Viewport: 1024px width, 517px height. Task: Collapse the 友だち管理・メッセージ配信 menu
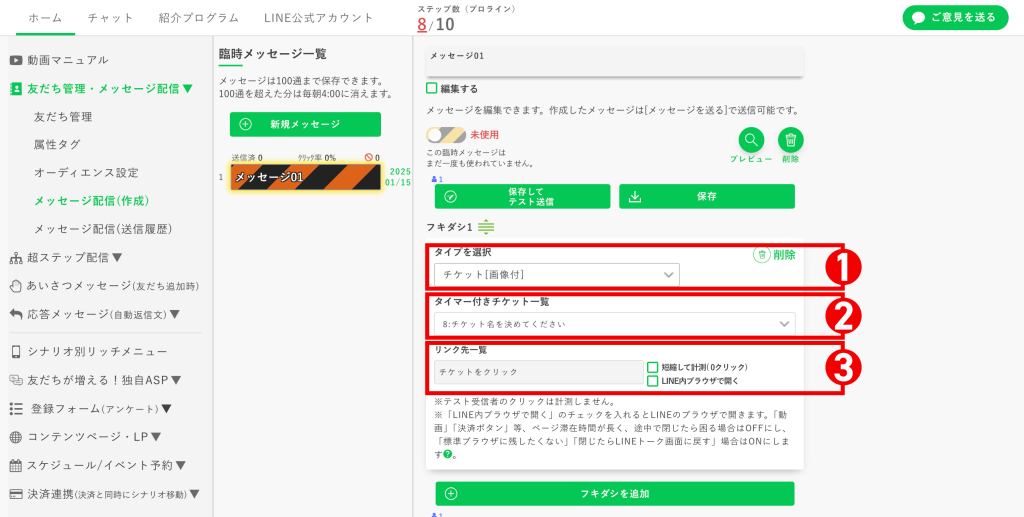pos(188,89)
